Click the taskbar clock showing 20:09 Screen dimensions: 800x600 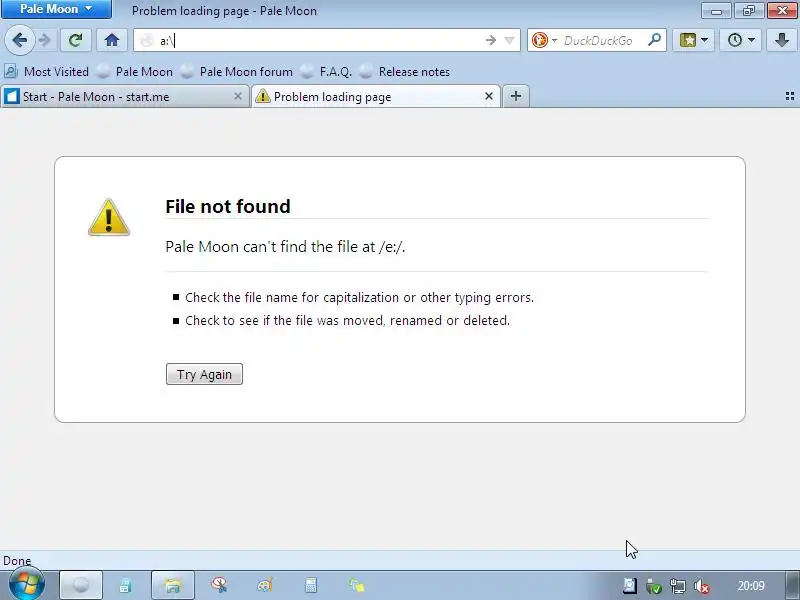751,586
